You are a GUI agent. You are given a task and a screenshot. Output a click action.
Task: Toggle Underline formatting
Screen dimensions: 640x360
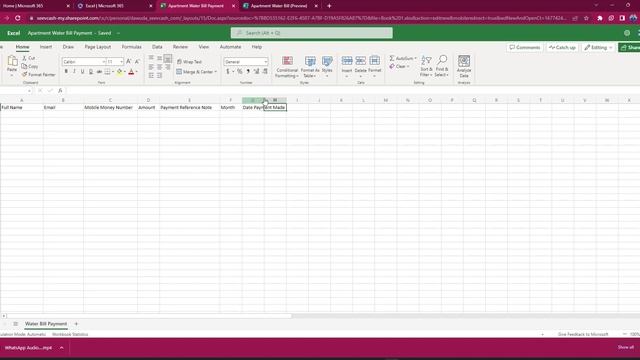click(82, 72)
